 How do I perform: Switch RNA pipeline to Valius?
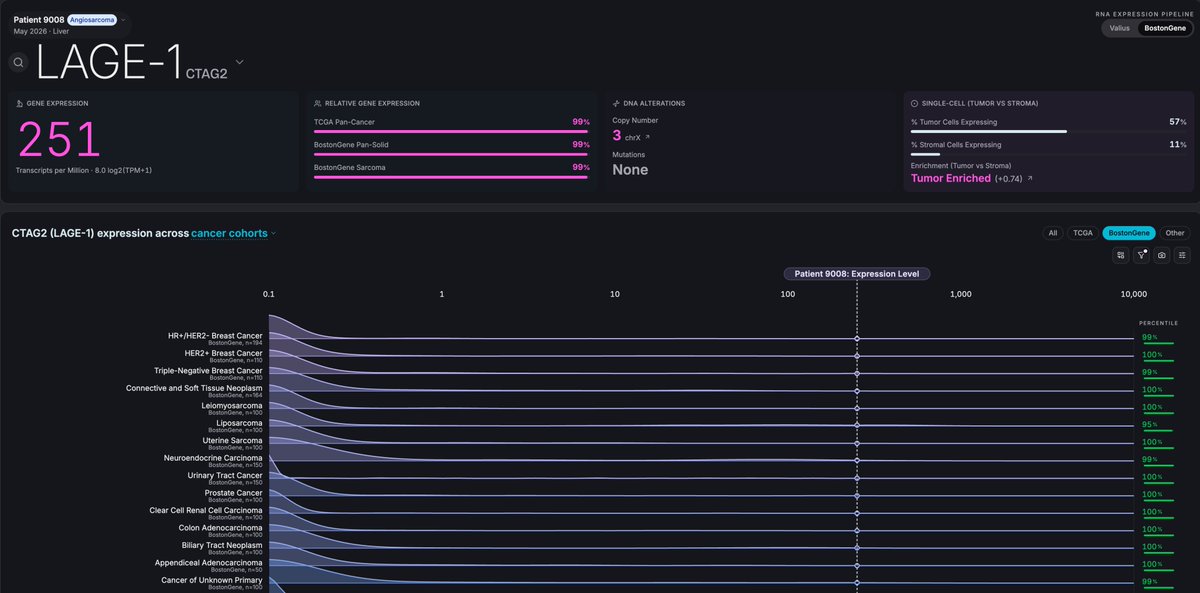(1120, 28)
